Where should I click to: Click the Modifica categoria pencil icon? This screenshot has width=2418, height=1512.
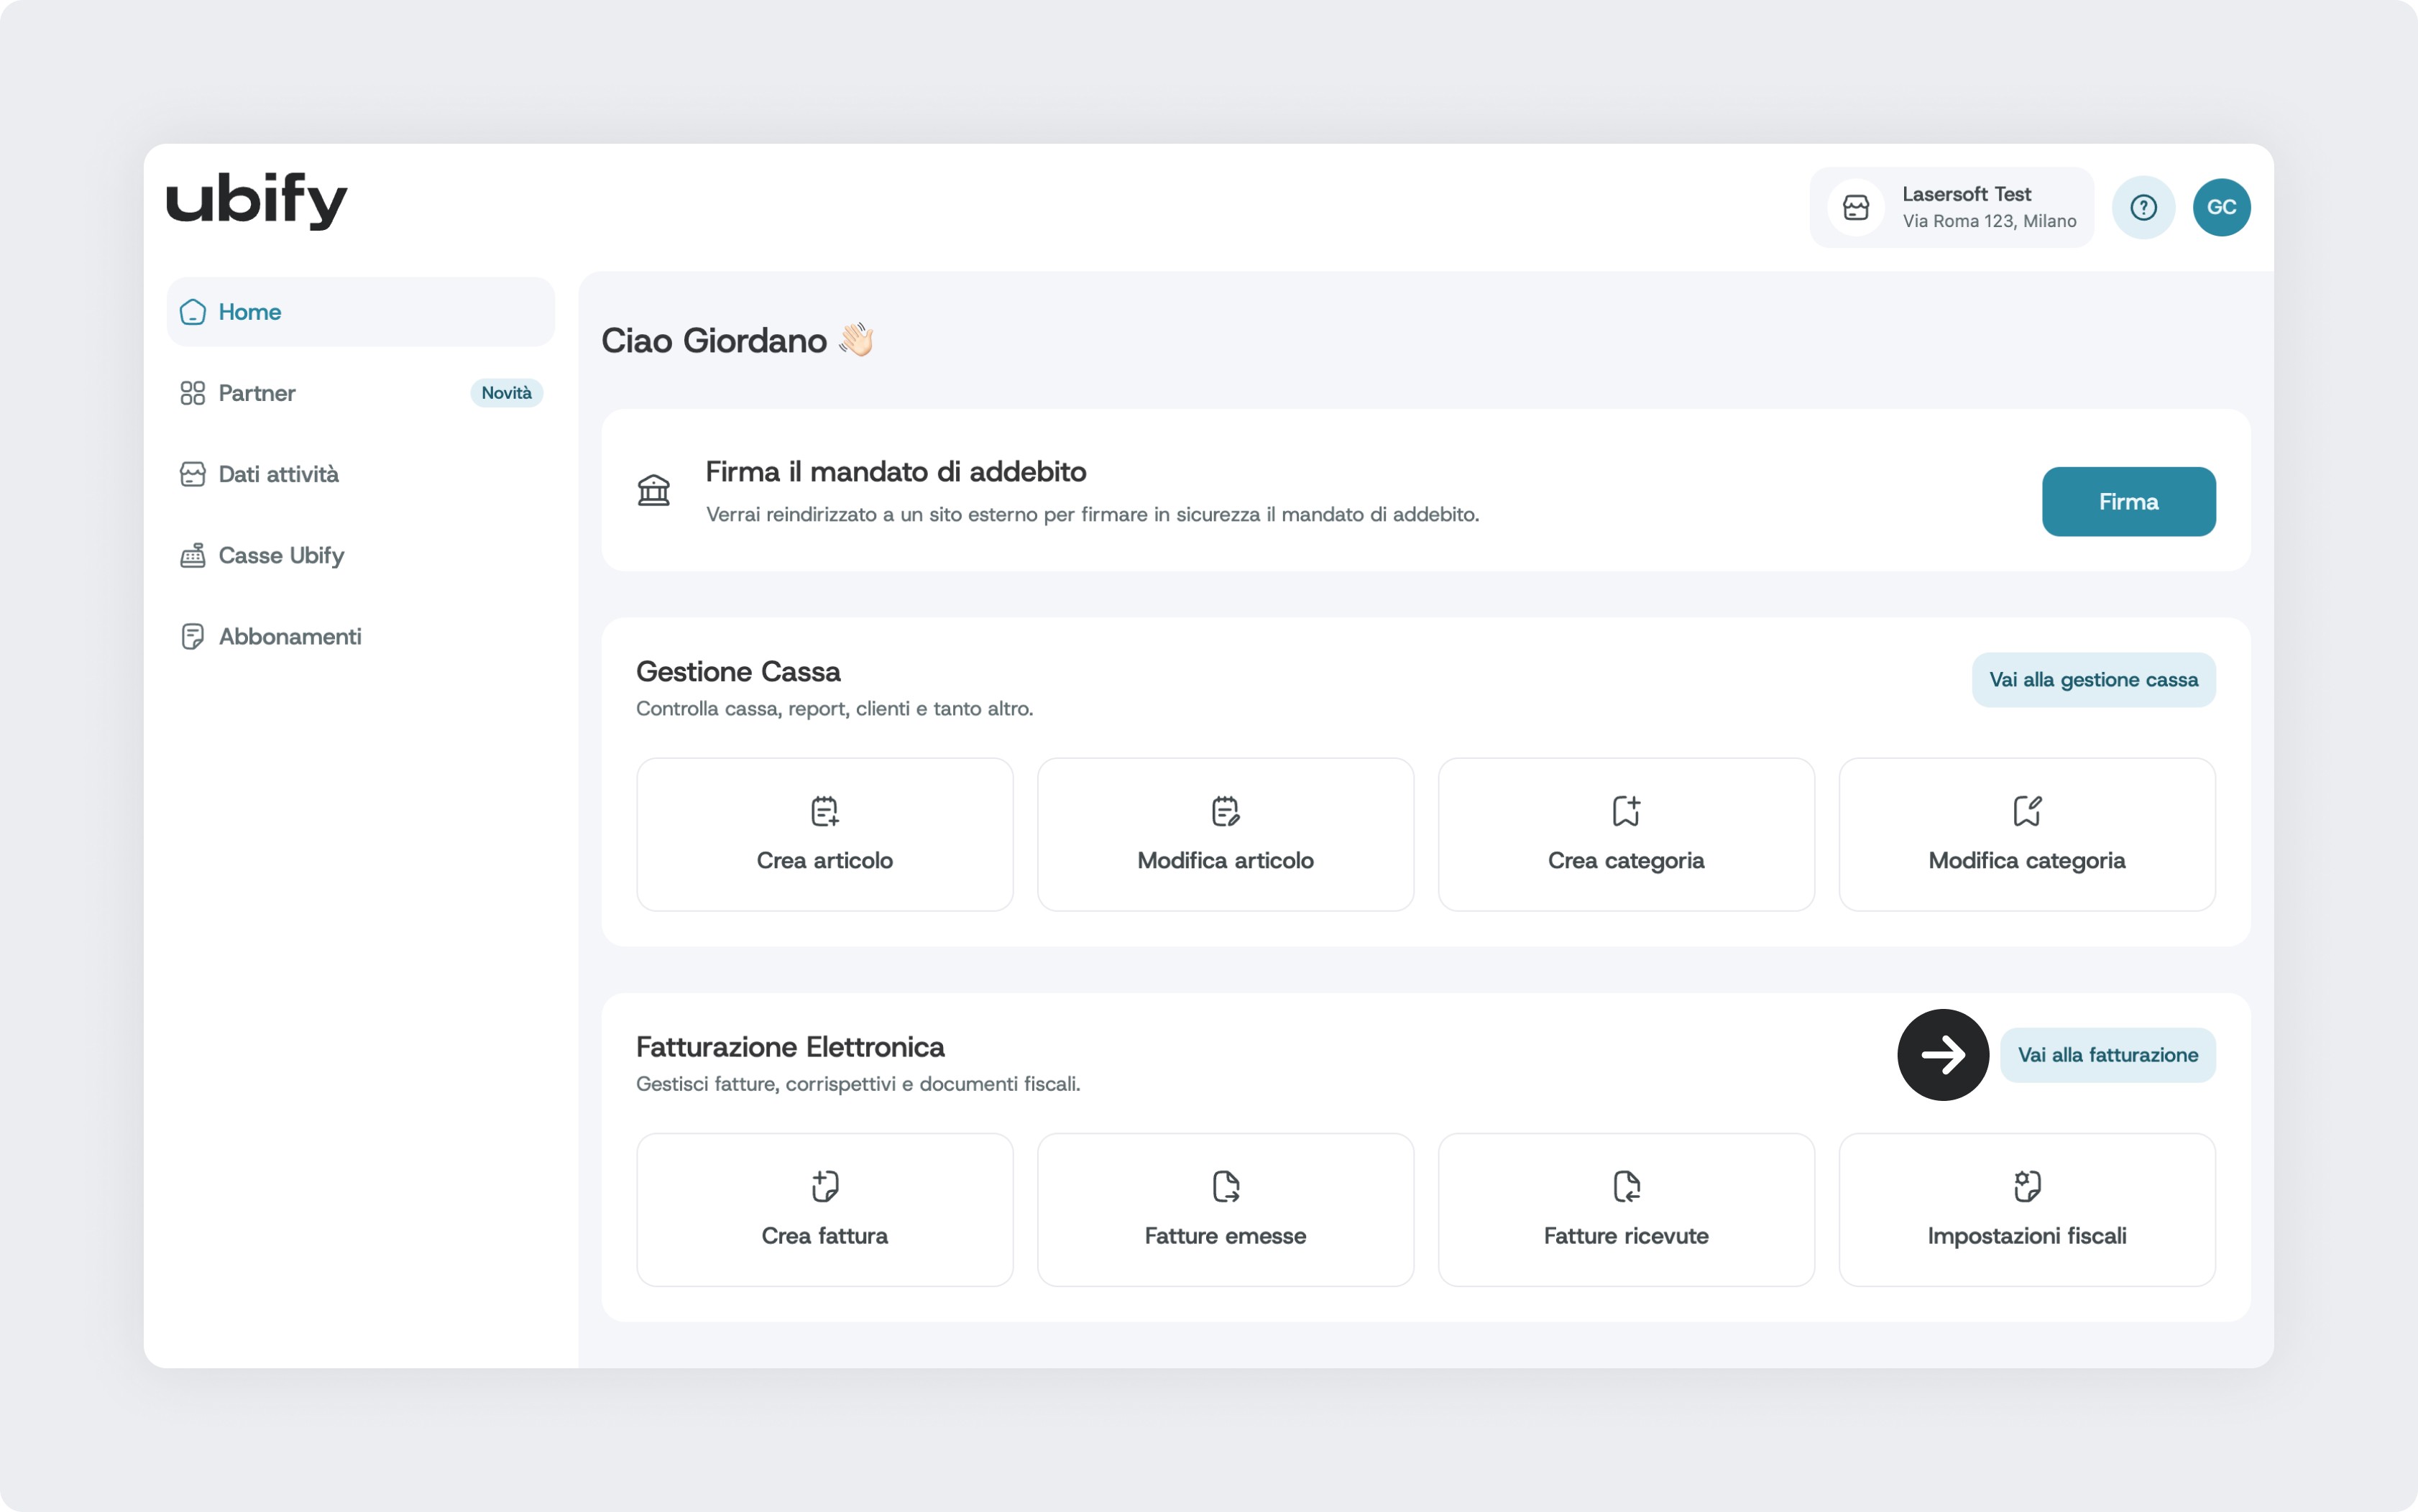(x=2027, y=811)
